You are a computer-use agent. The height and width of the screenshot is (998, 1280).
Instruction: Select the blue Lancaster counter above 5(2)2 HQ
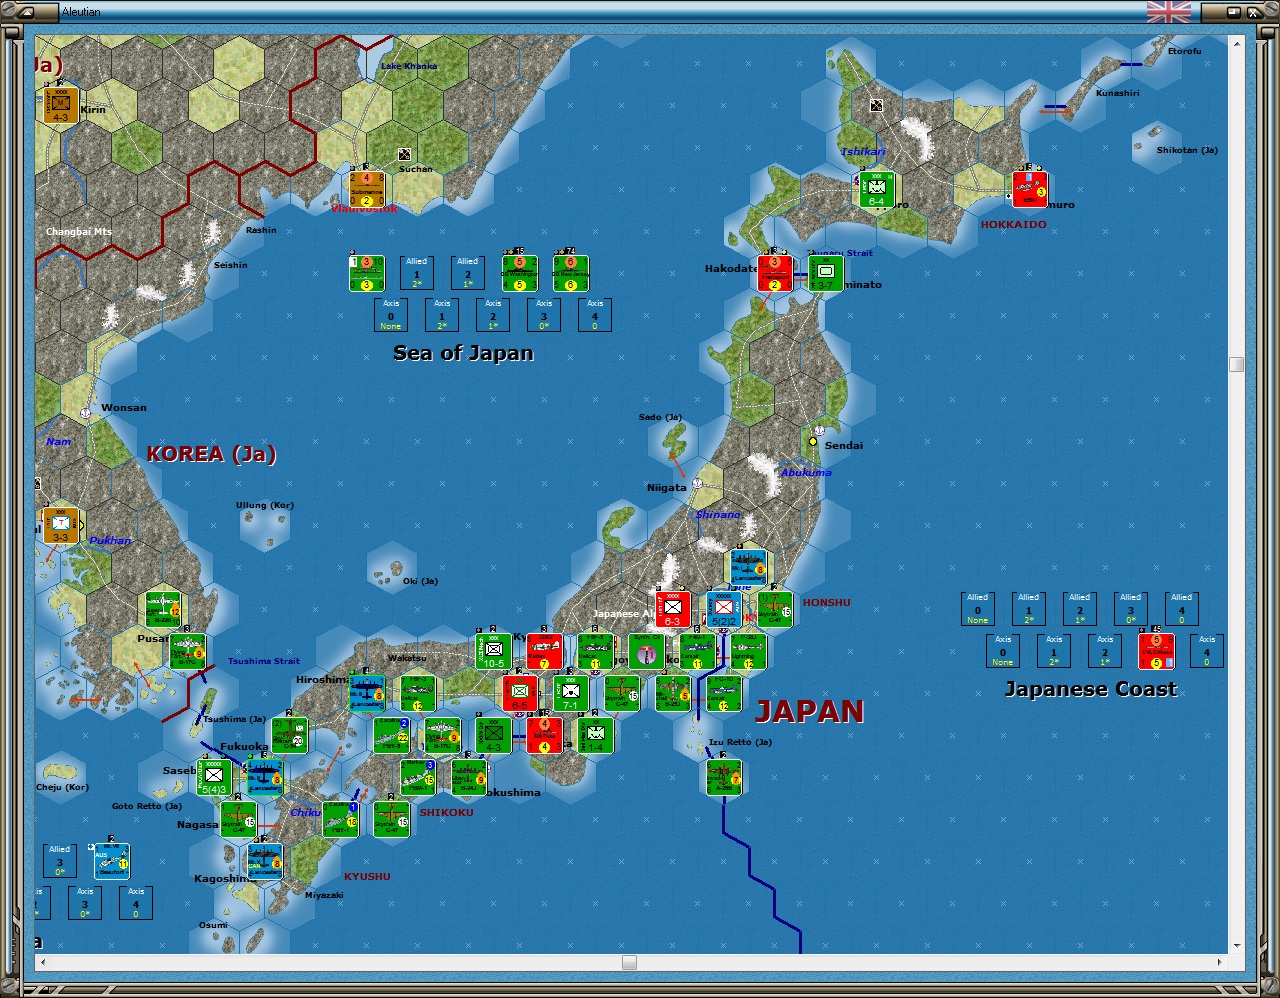(748, 567)
